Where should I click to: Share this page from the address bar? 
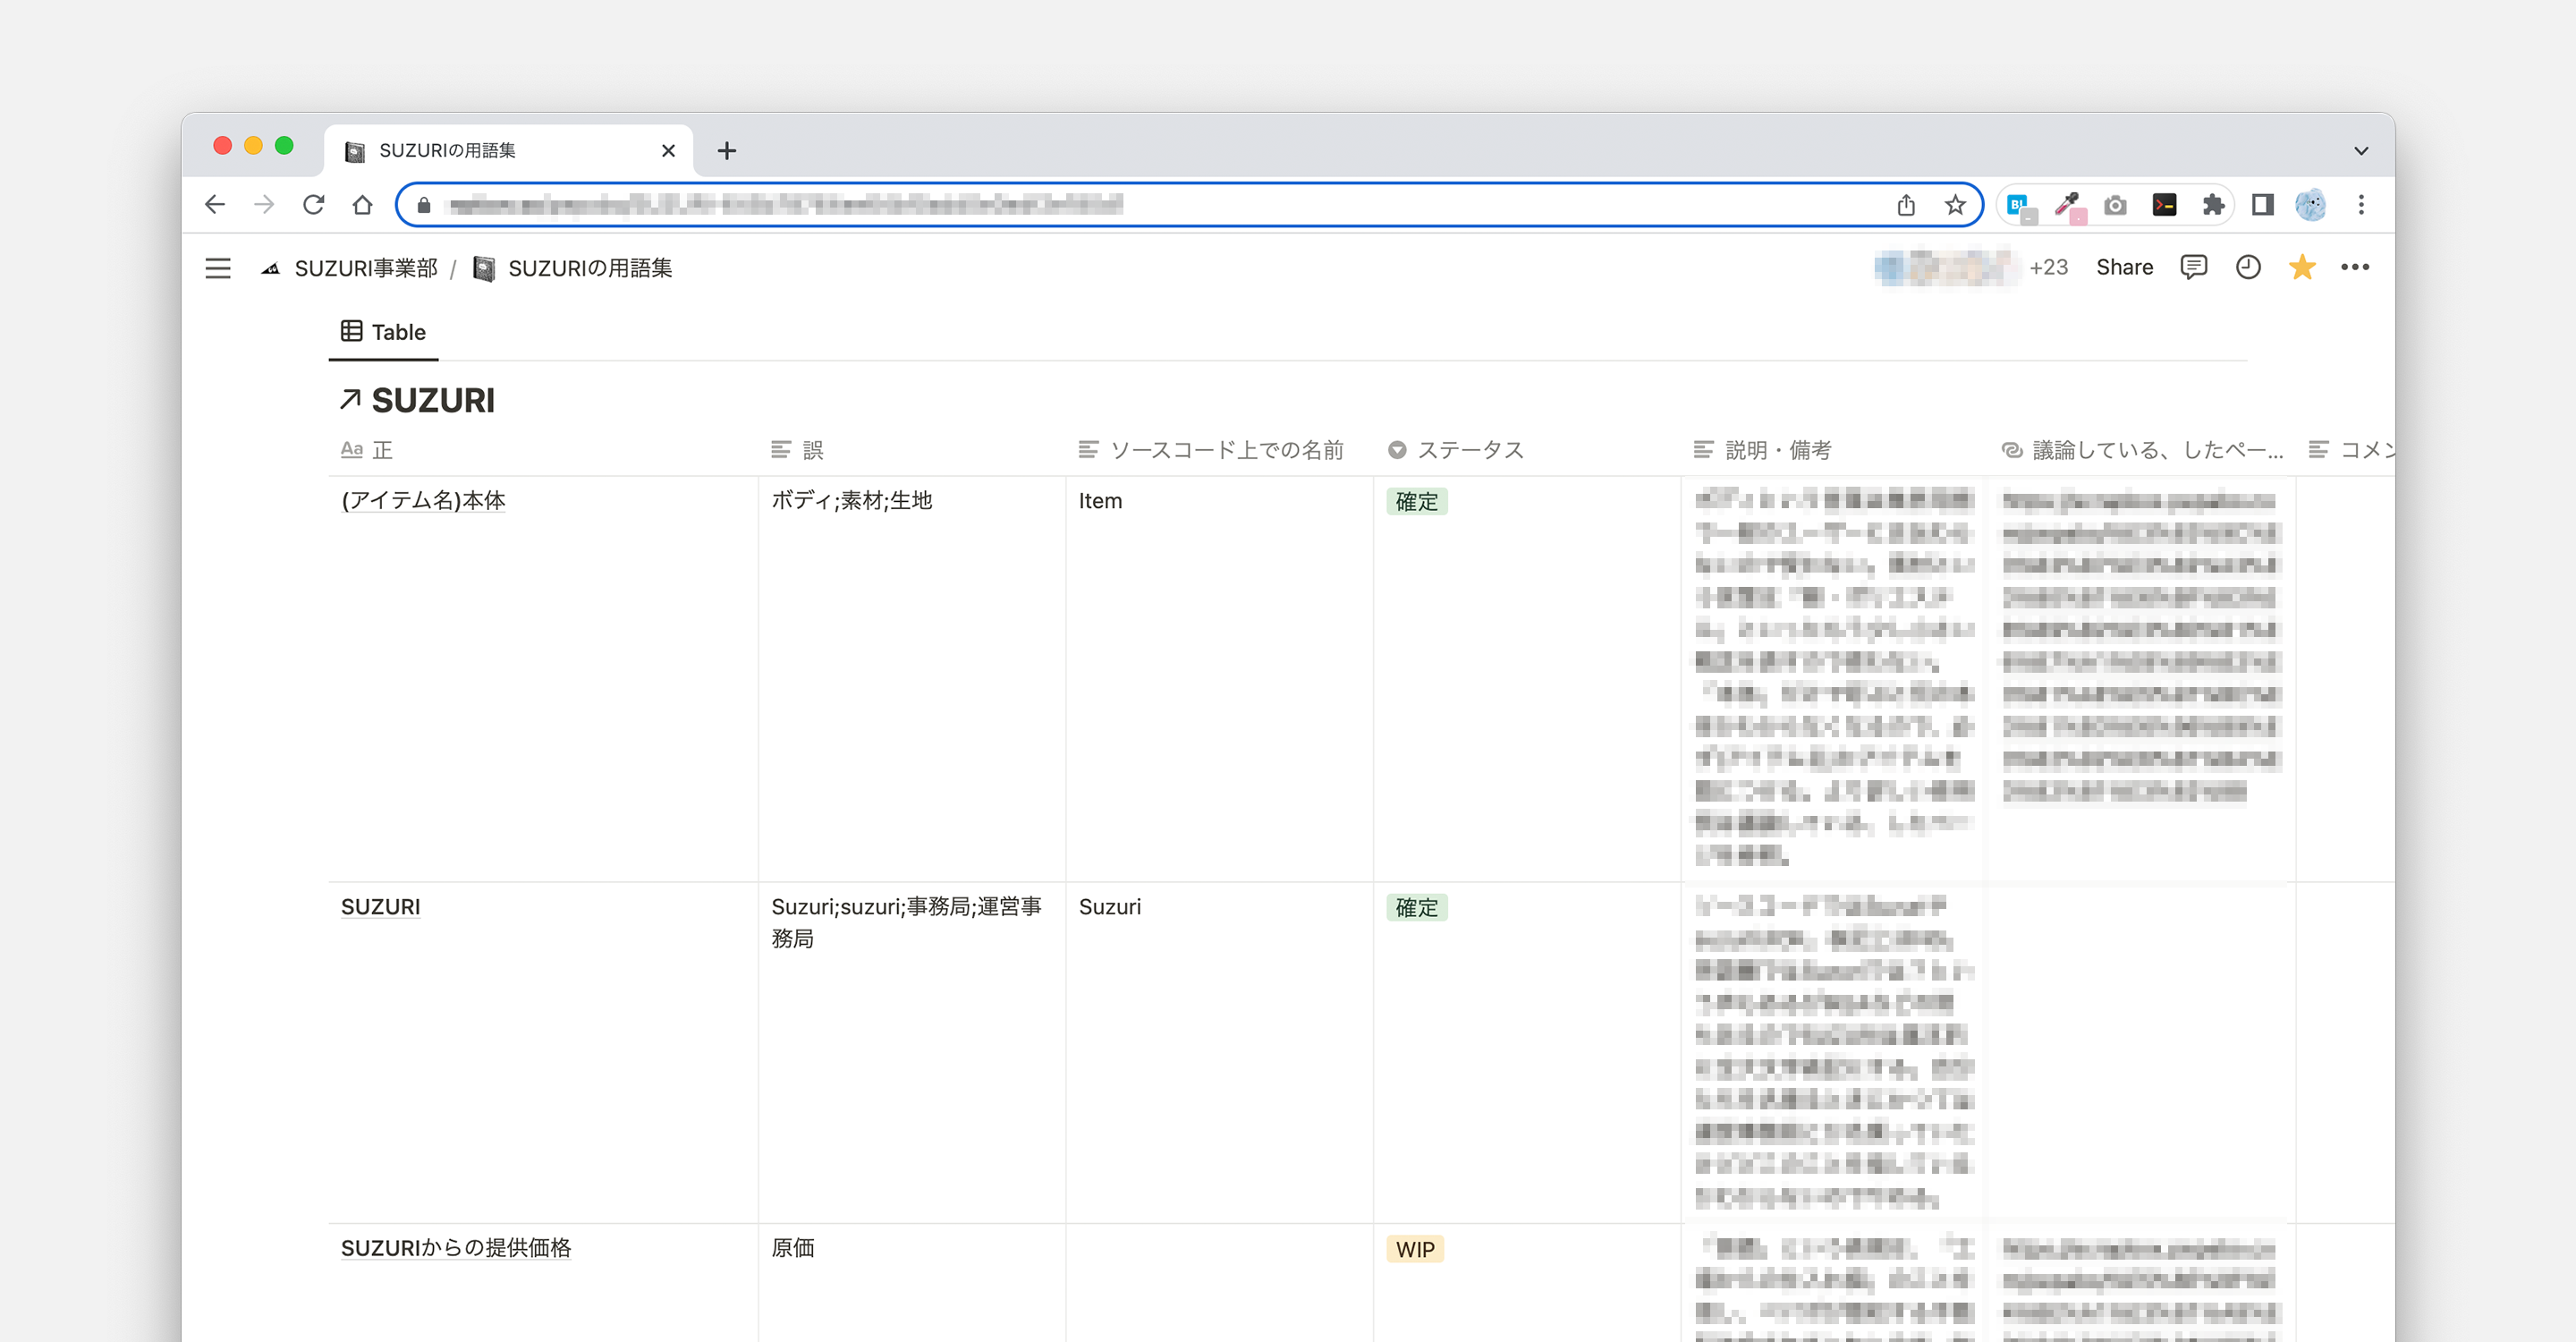tap(1906, 205)
